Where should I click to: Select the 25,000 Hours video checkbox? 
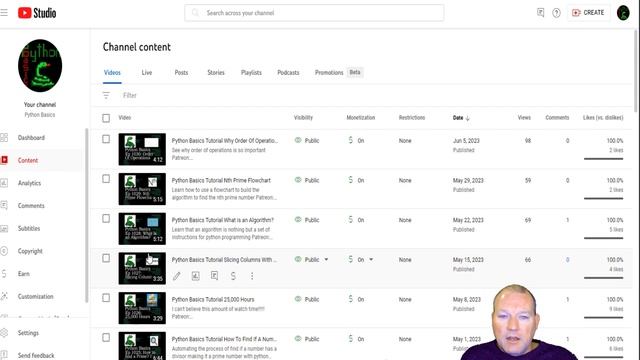(x=106, y=298)
